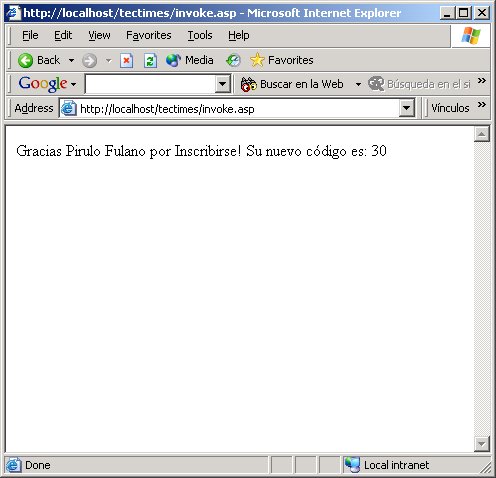The image size is (496, 478).
Task: Refresh the page with green arrows icon
Action: pos(150,61)
